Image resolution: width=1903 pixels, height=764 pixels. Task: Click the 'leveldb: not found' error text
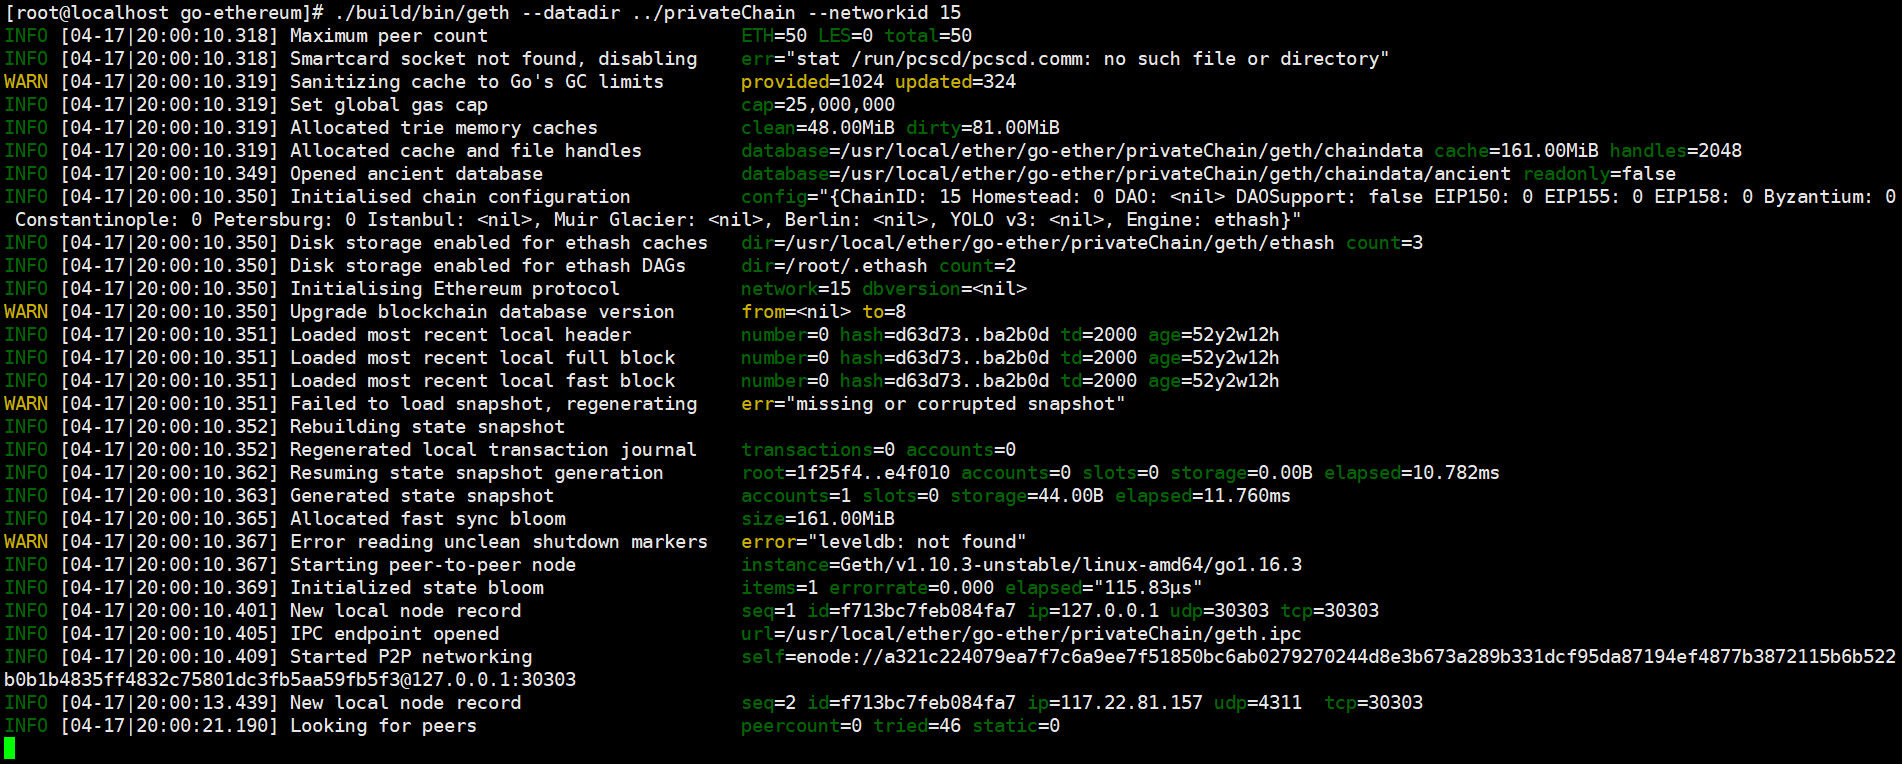click(x=917, y=542)
